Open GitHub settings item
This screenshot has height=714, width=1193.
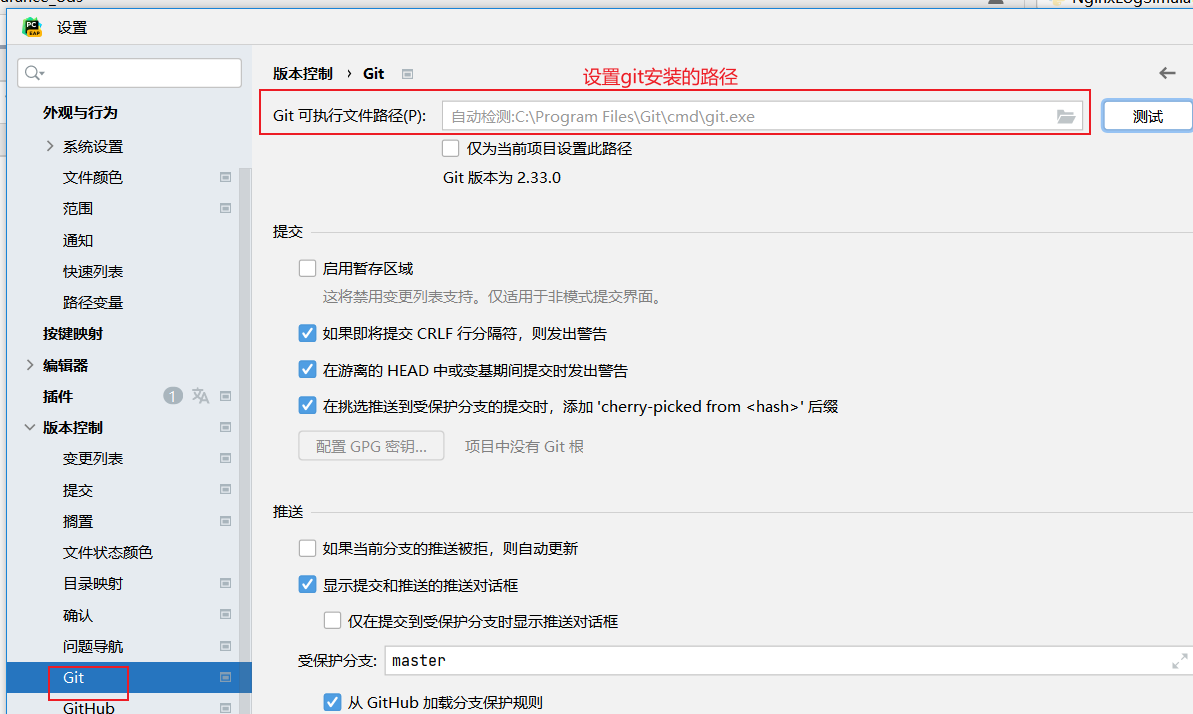[88, 707]
